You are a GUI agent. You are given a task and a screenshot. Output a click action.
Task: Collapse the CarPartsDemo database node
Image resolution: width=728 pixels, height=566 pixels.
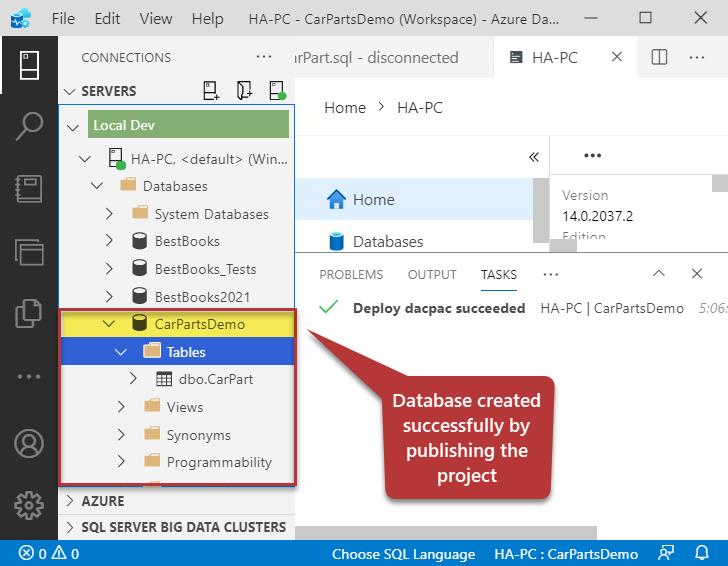[x=109, y=324]
